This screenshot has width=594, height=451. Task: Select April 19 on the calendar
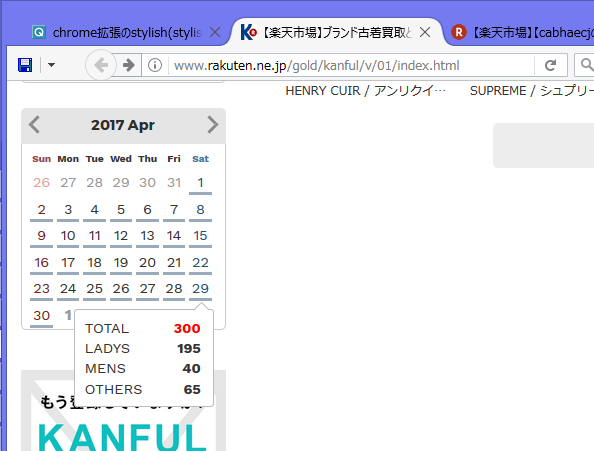click(x=121, y=263)
